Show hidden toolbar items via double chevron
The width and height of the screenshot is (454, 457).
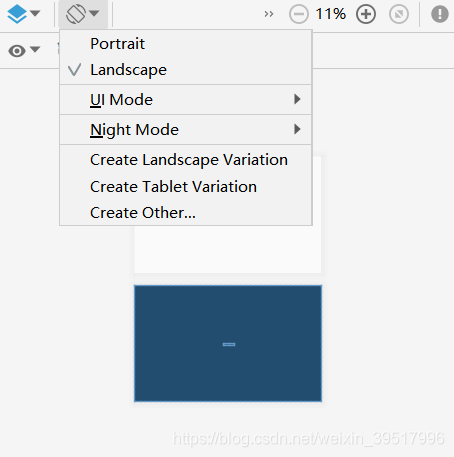[x=269, y=14]
